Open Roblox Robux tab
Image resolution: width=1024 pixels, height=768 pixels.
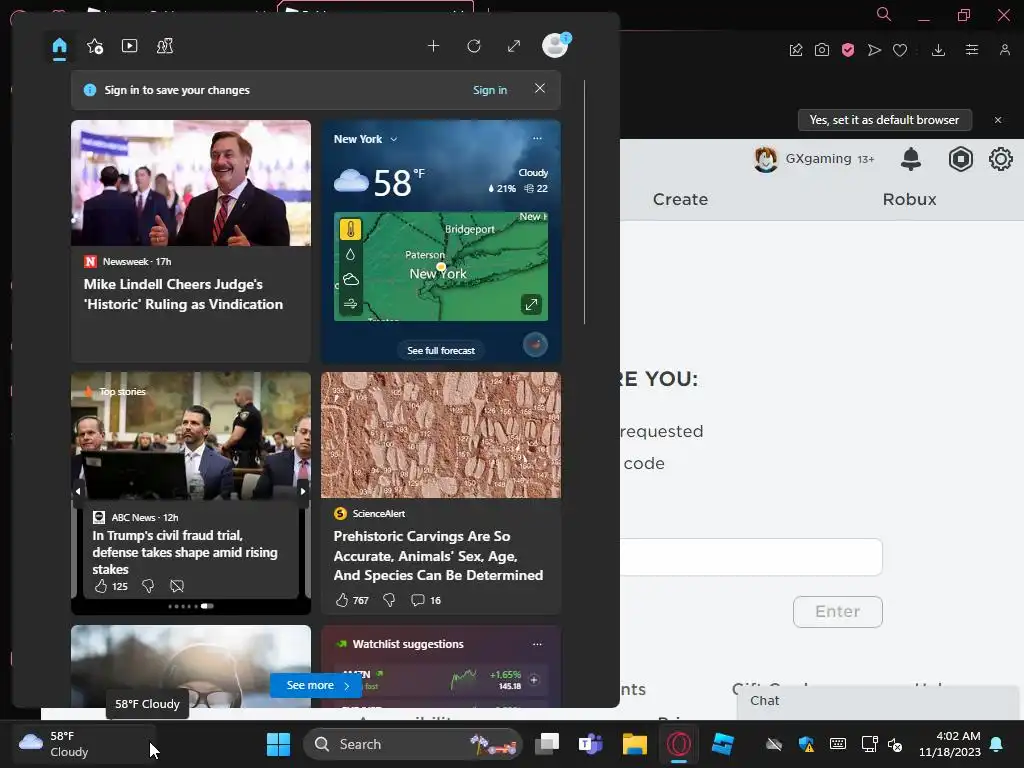[x=909, y=199]
